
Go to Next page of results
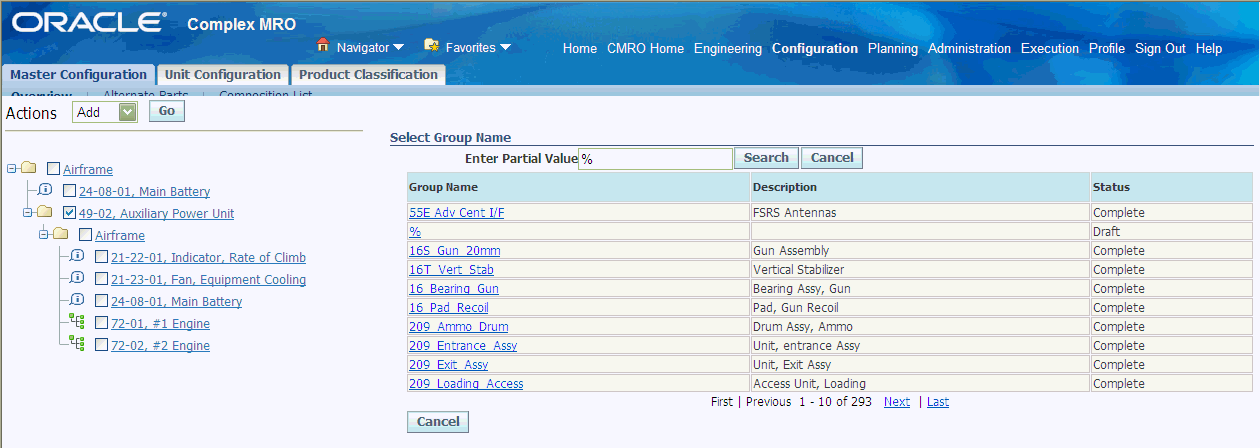point(897,402)
